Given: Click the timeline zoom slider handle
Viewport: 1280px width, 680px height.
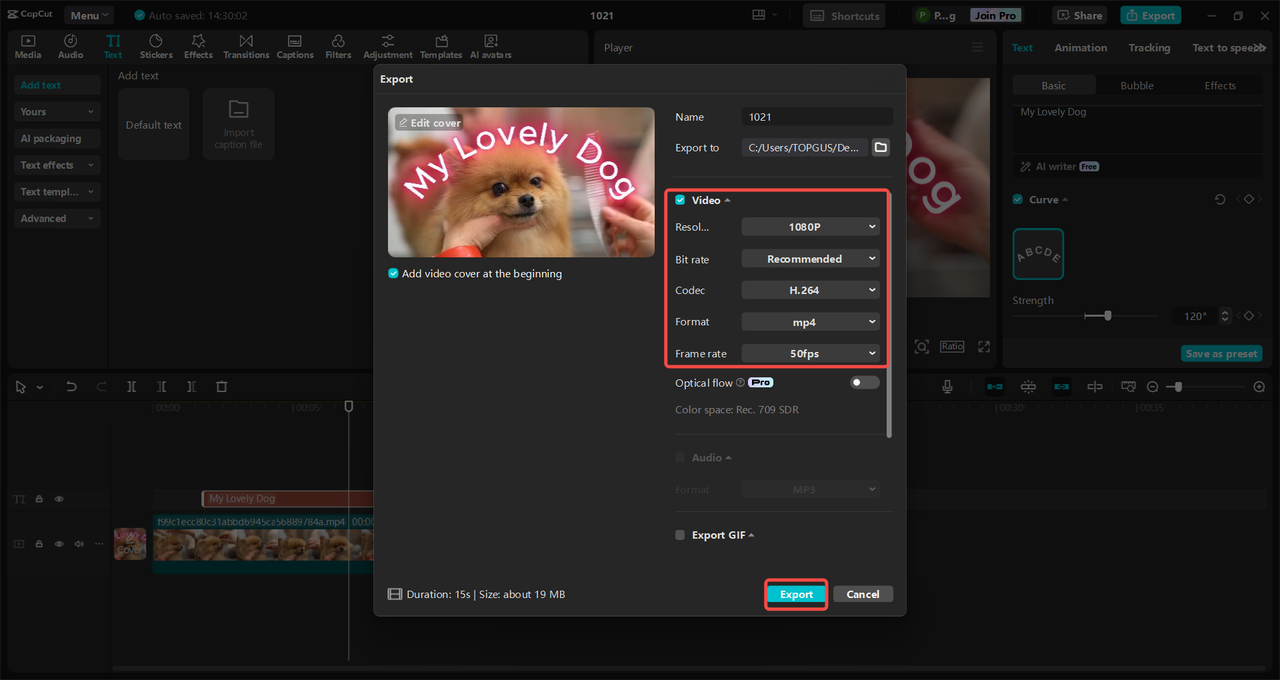Looking at the screenshot, I should (1180, 387).
